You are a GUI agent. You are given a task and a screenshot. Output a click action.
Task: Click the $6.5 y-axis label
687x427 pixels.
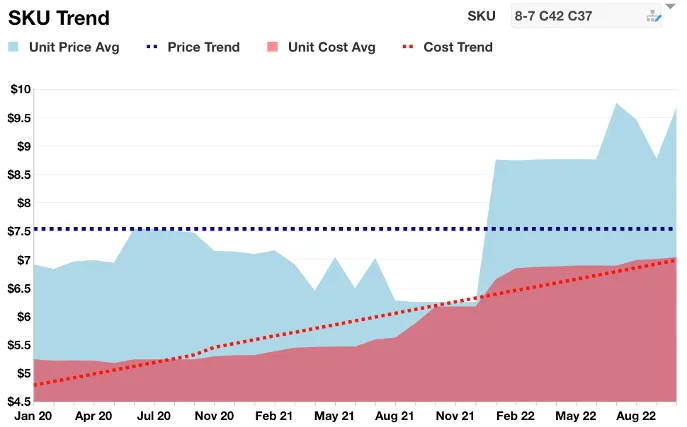click(x=19, y=288)
